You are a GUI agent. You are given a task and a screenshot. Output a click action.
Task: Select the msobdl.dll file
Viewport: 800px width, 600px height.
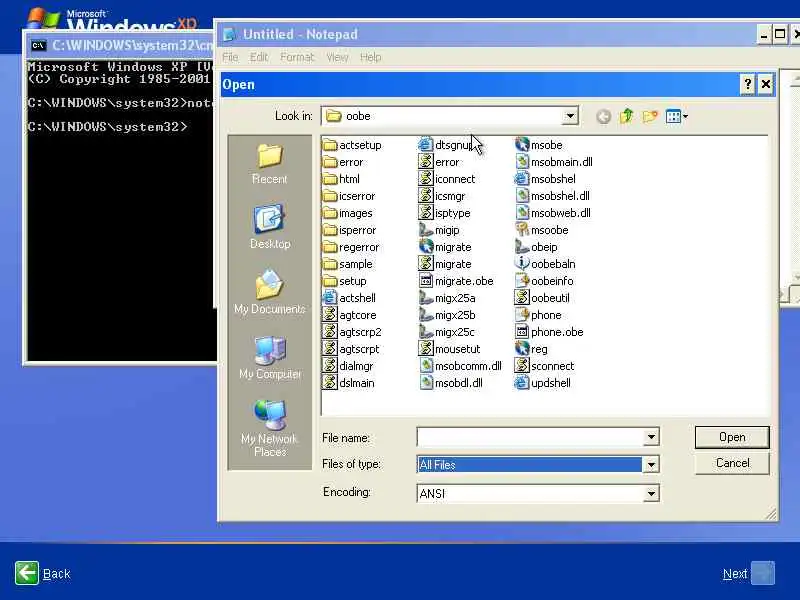pos(451,383)
